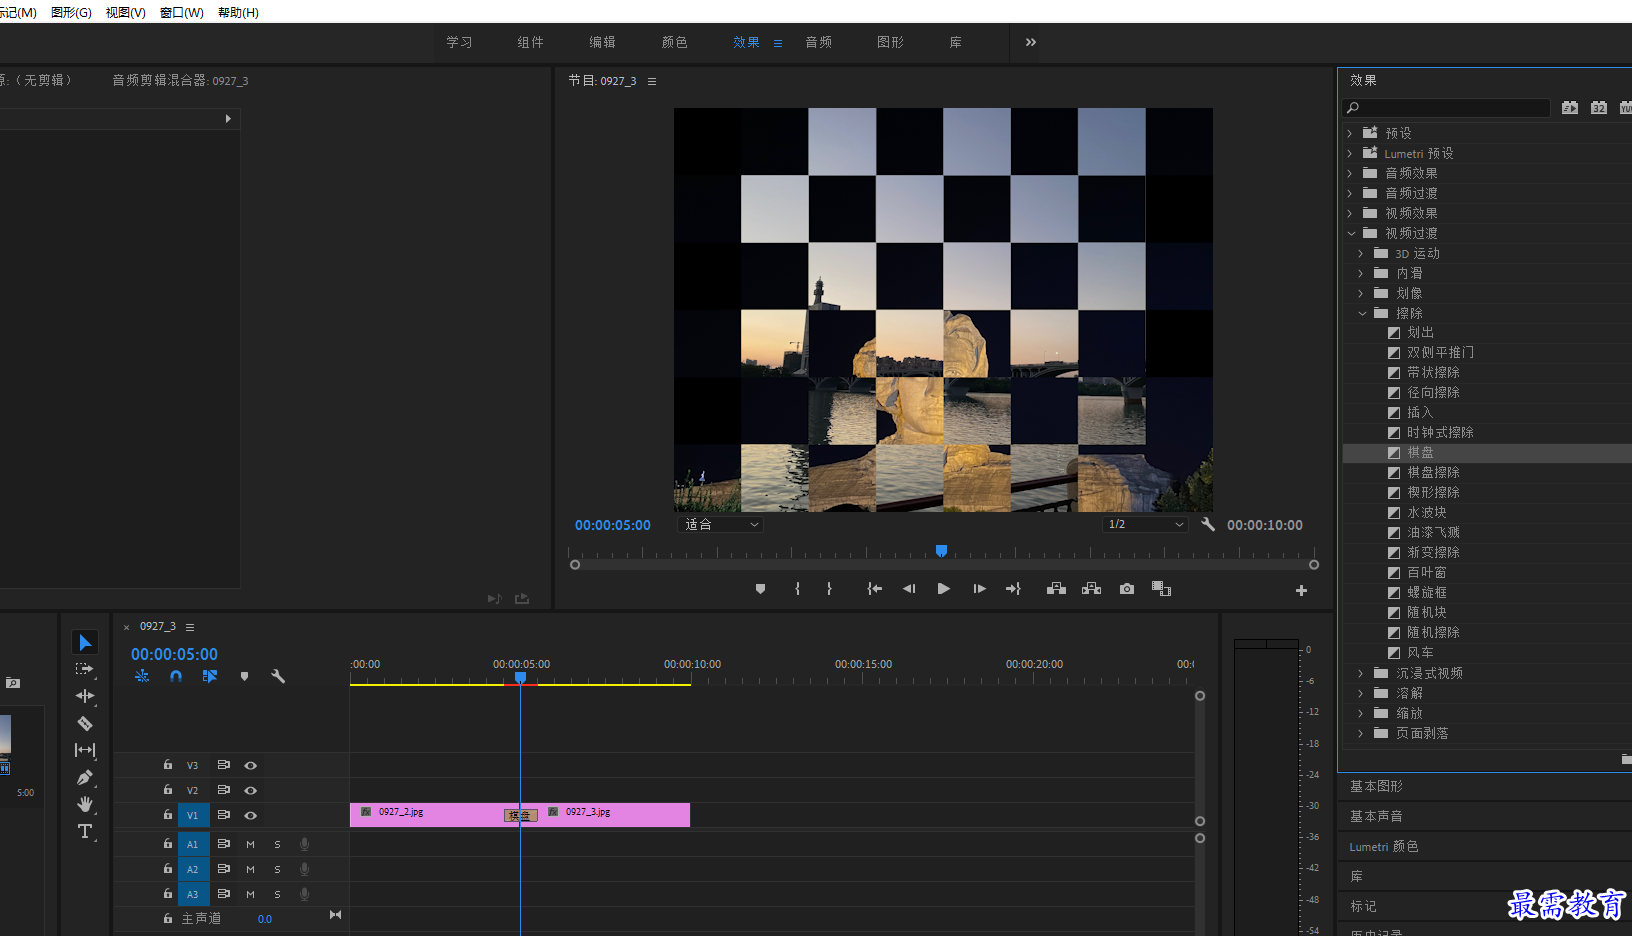Image resolution: width=1632 pixels, height=936 pixels.
Task: Open comparison view button
Action: pyautogui.click(x=1161, y=589)
